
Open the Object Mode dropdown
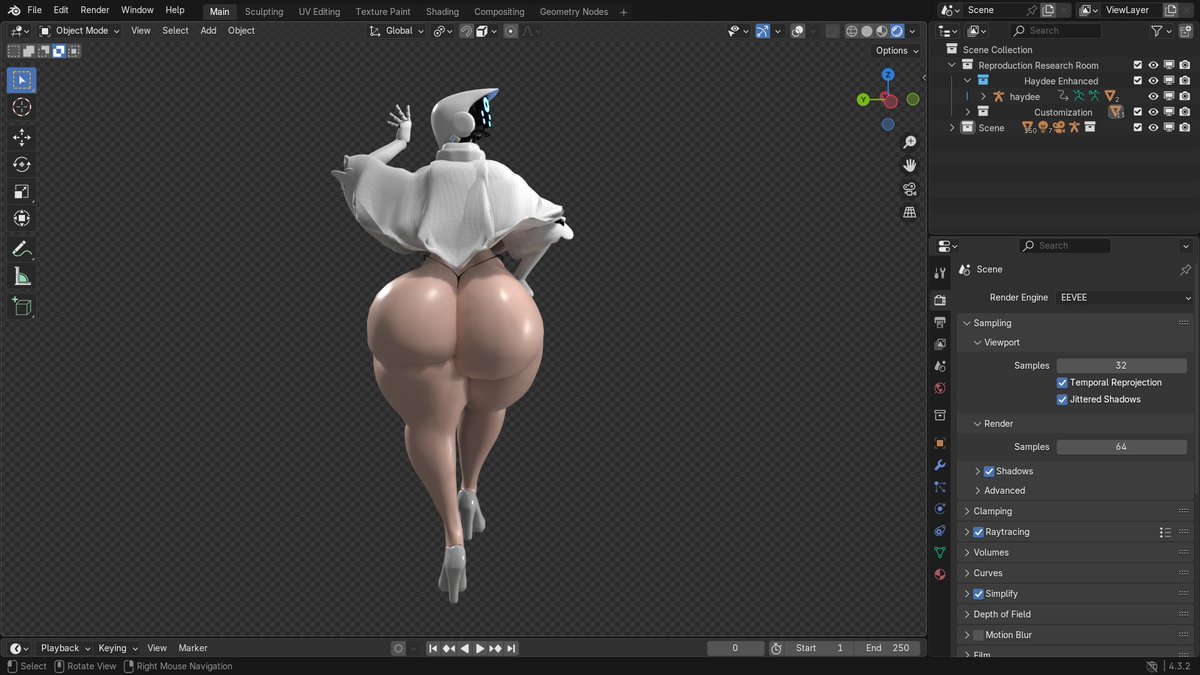[x=79, y=31]
